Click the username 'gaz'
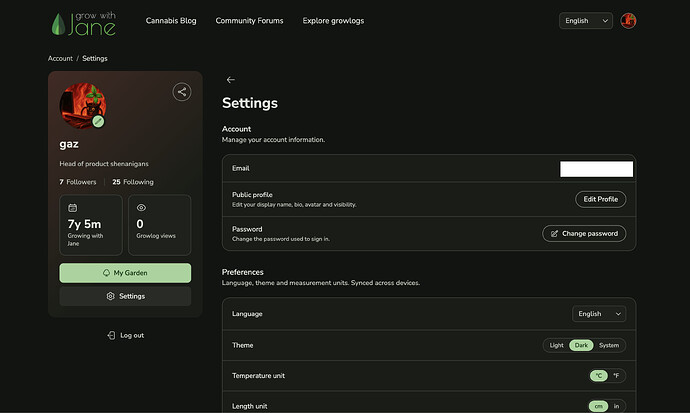 [x=69, y=144]
